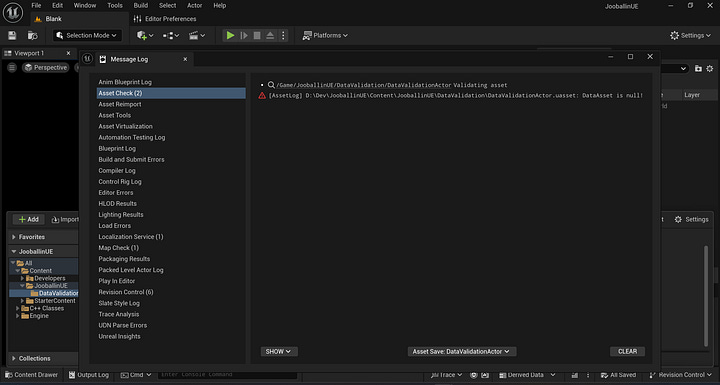720x385 pixels.
Task: Open the Actor menu
Action: [195, 6]
